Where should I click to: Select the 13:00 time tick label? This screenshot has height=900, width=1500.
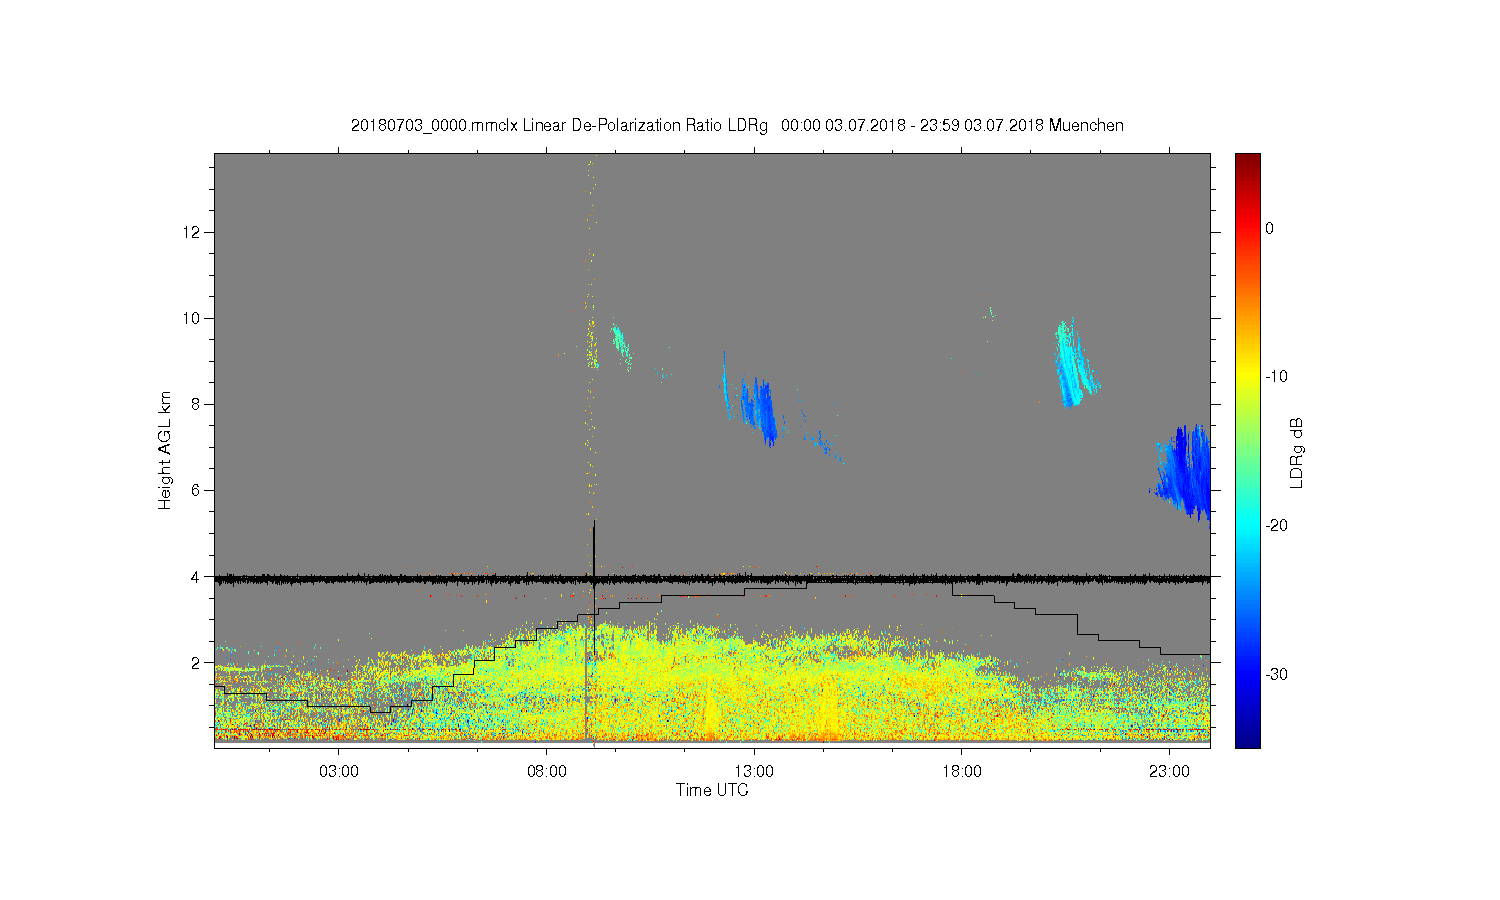click(754, 772)
